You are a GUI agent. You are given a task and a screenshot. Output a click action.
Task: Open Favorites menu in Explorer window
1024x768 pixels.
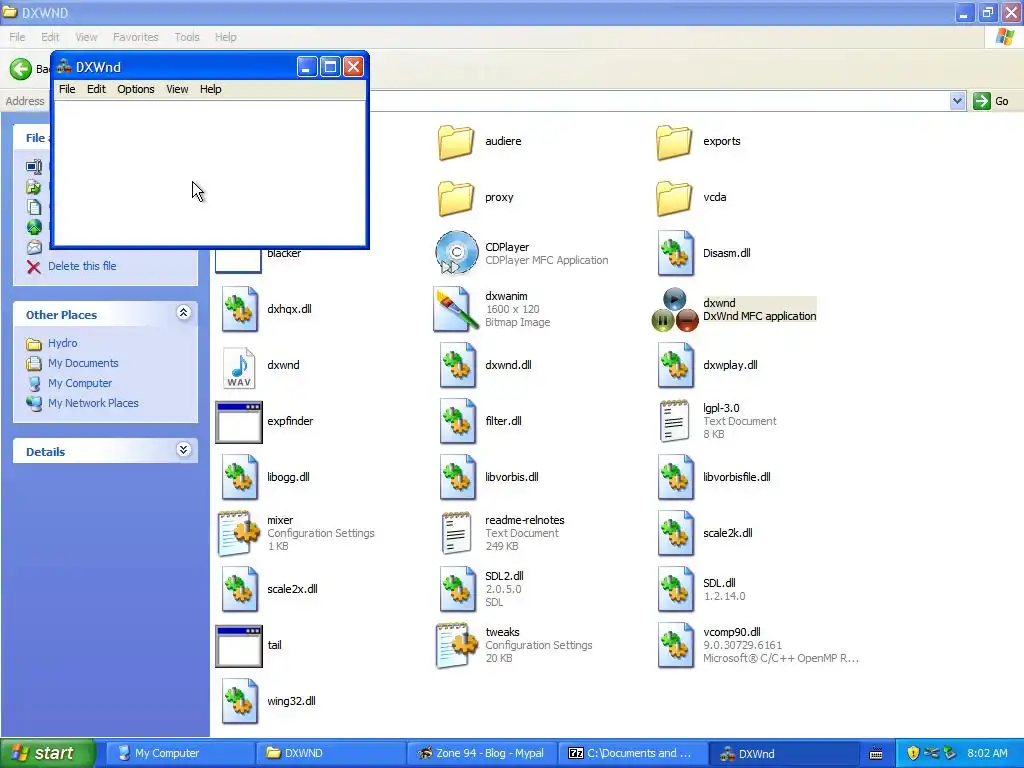[x=136, y=37]
